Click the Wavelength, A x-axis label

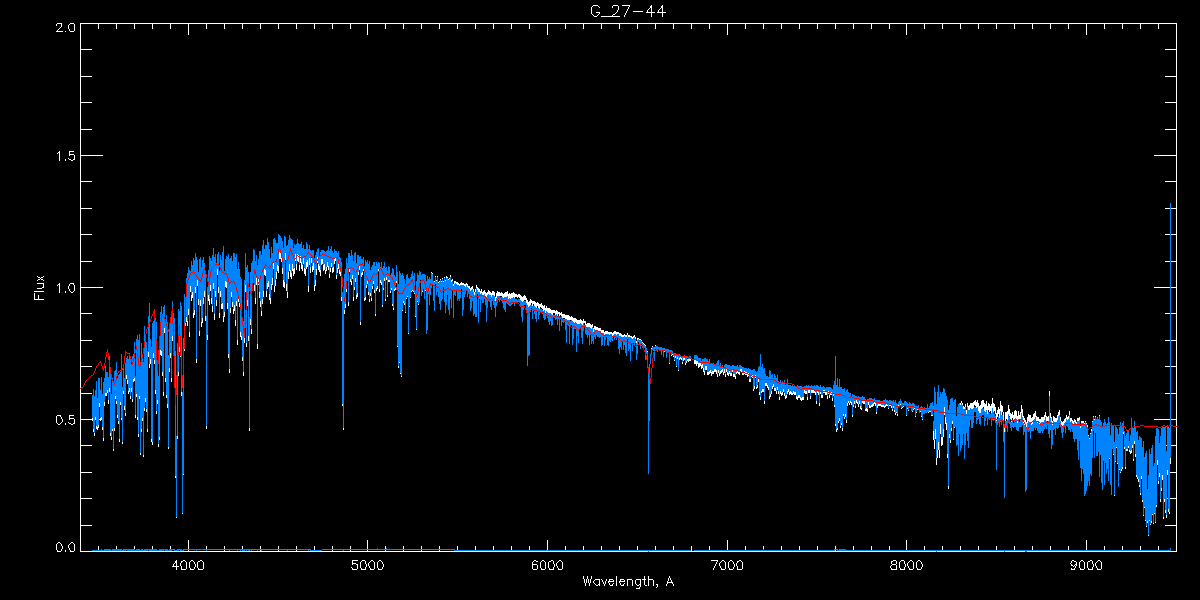627,581
